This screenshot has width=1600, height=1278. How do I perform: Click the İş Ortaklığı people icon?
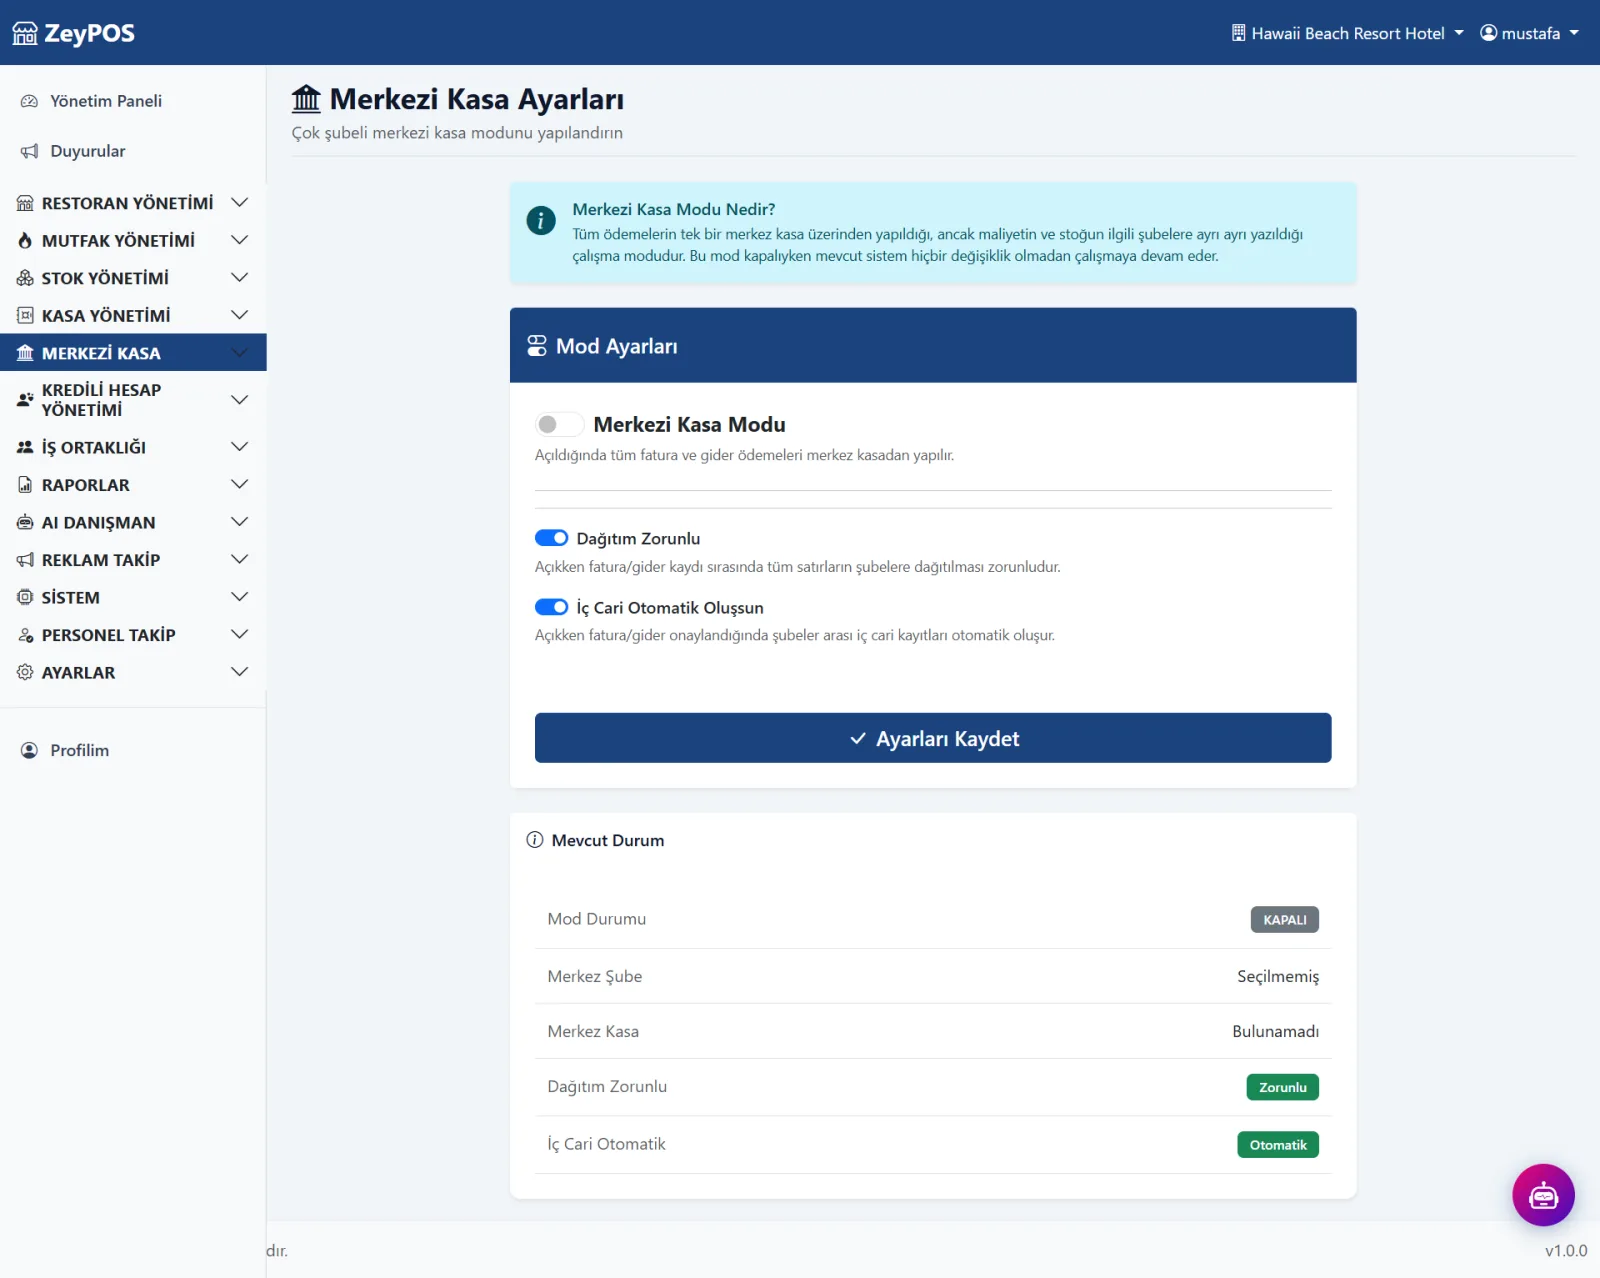[25, 447]
